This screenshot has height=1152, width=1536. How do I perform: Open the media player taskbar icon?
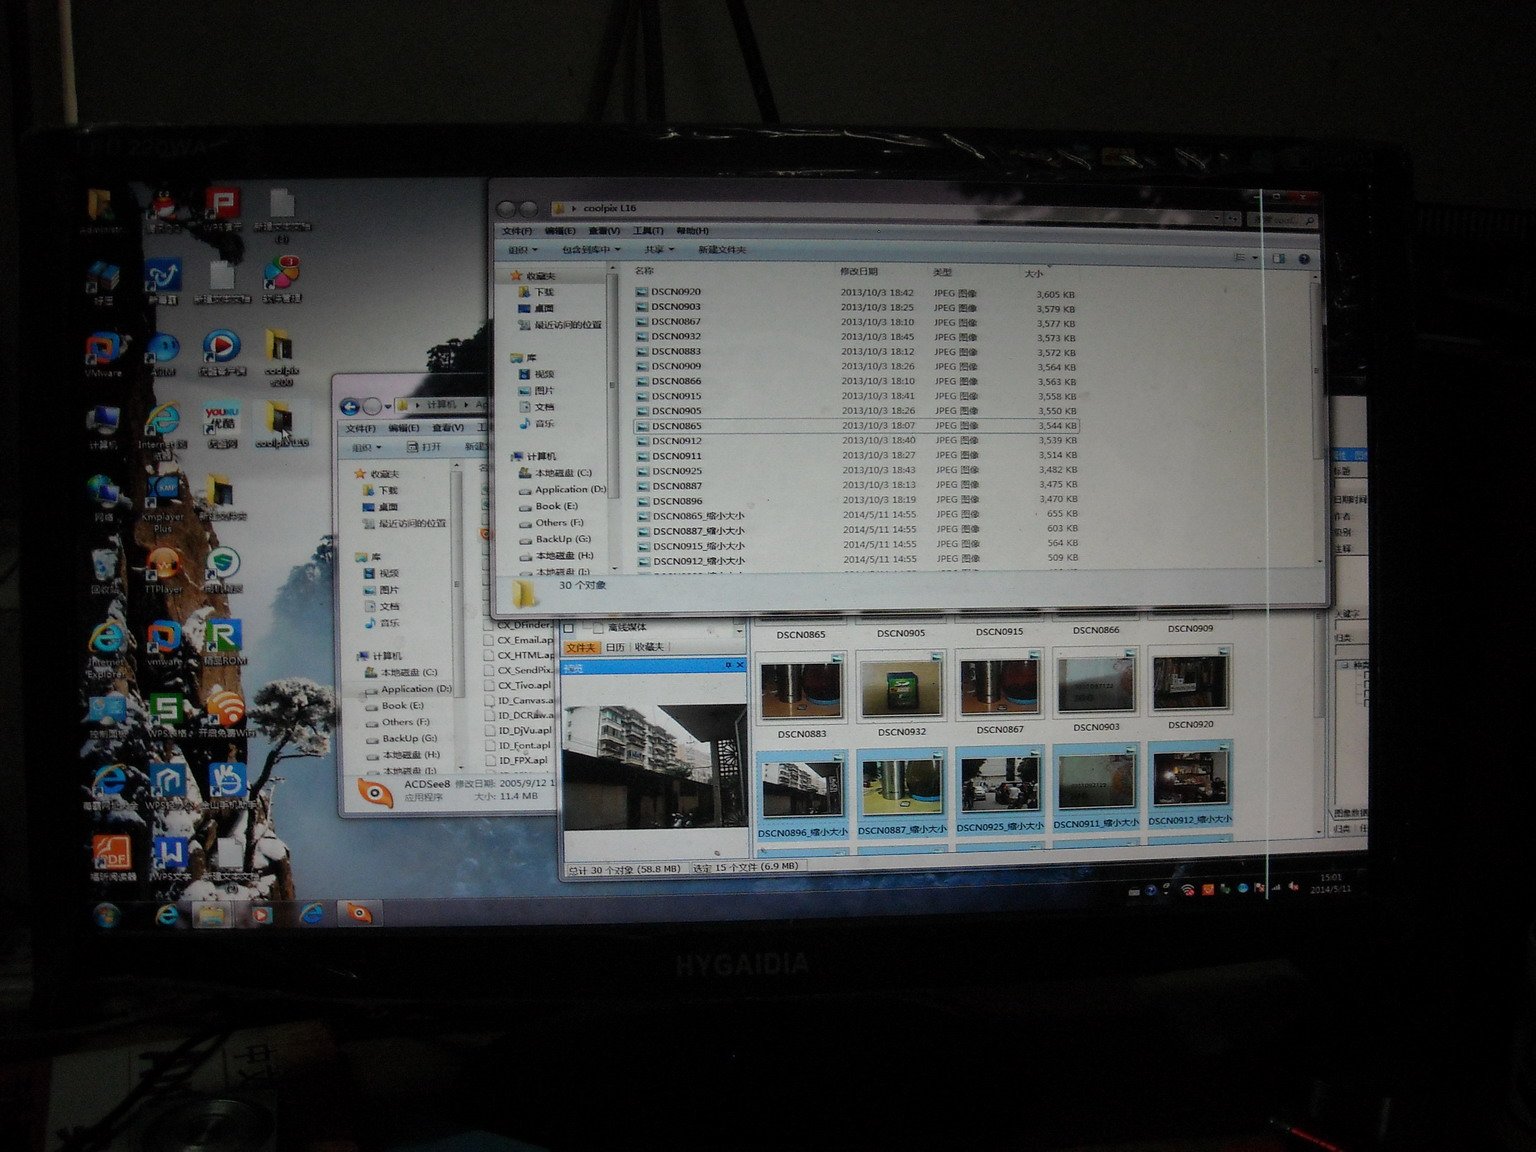click(x=260, y=913)
